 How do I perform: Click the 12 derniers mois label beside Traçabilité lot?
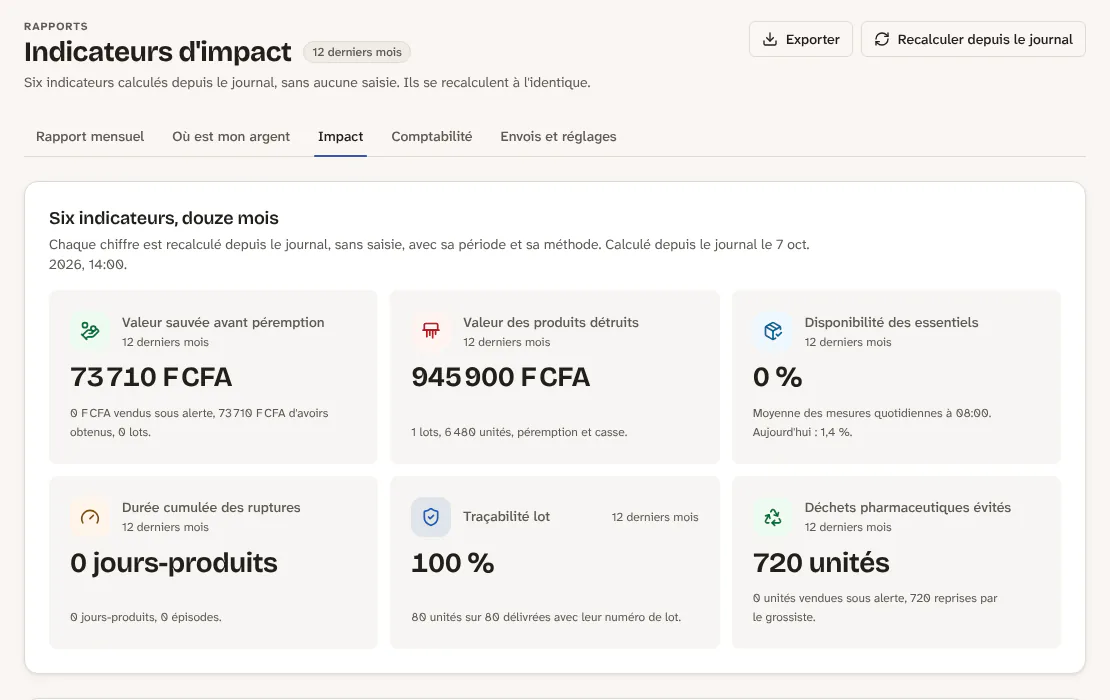[655, 517]
